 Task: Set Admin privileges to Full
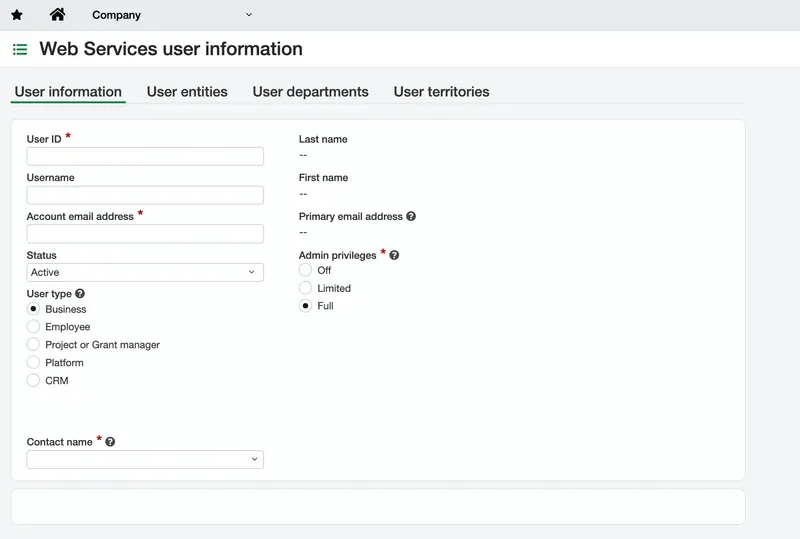[x=305, y=306]
